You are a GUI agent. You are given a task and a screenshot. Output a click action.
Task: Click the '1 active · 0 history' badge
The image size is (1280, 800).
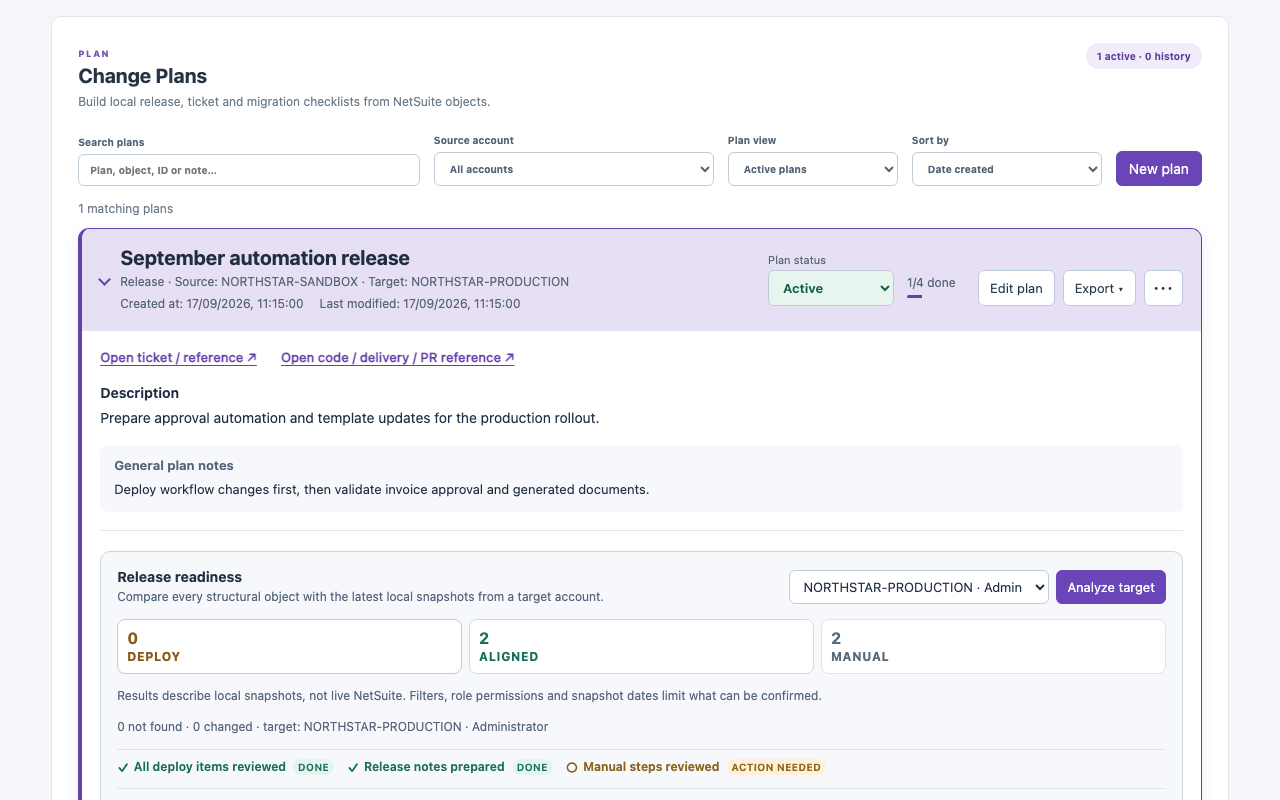tap(1144, 56)
